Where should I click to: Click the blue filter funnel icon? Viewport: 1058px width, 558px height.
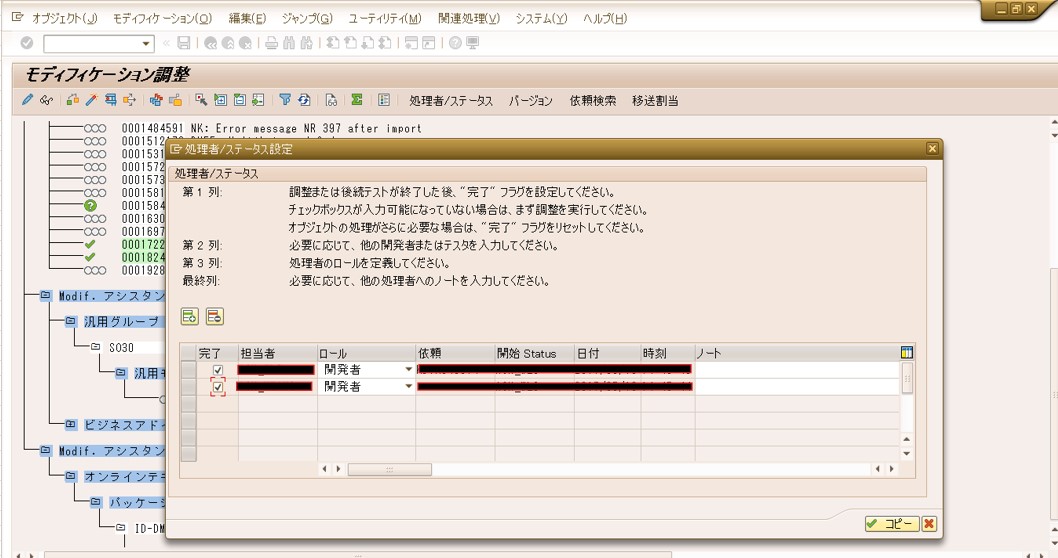285,100
